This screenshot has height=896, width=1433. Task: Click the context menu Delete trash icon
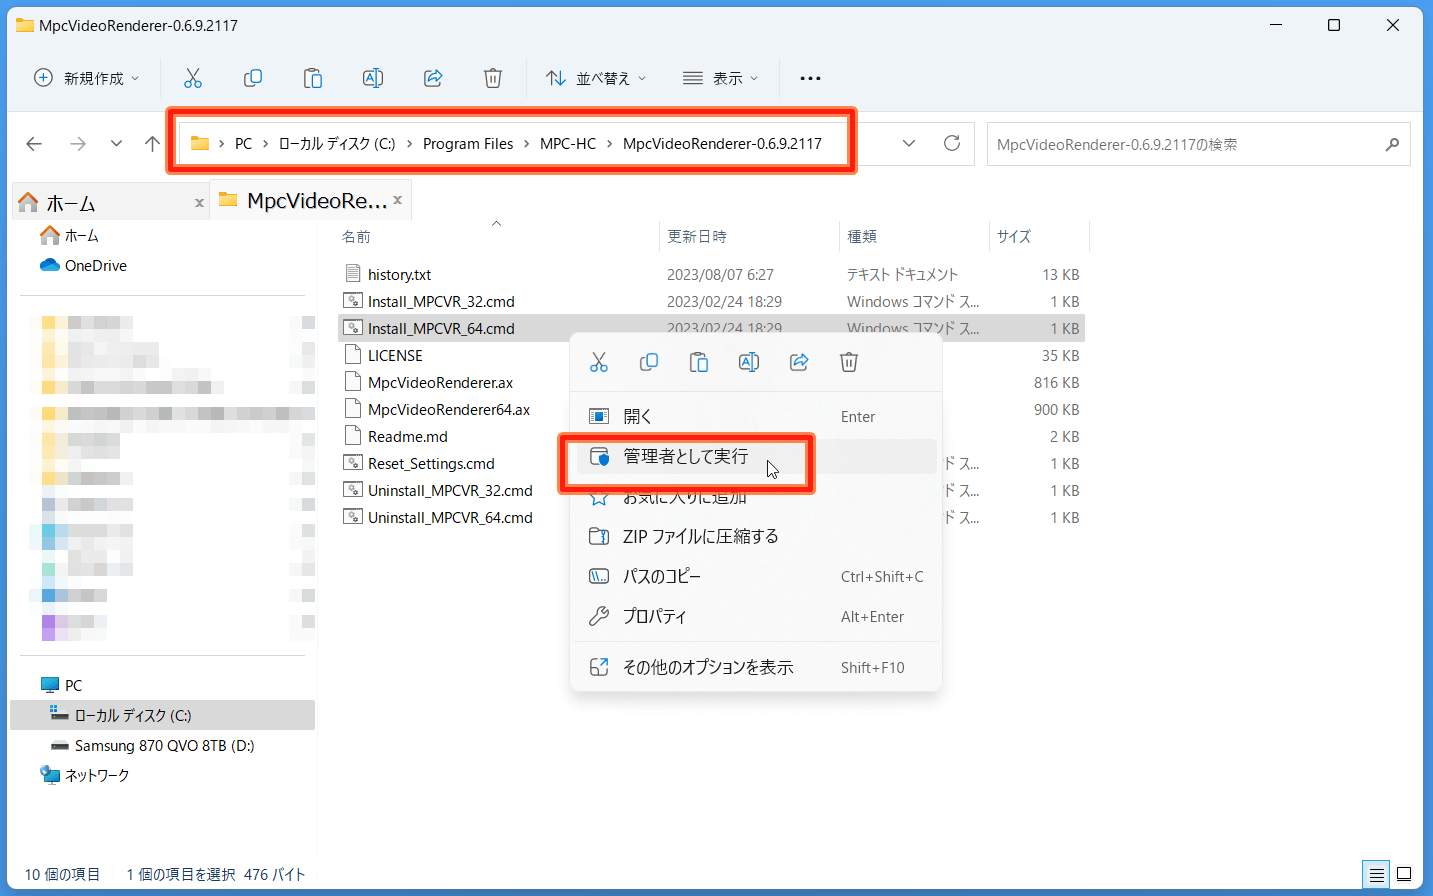[849, 362]
